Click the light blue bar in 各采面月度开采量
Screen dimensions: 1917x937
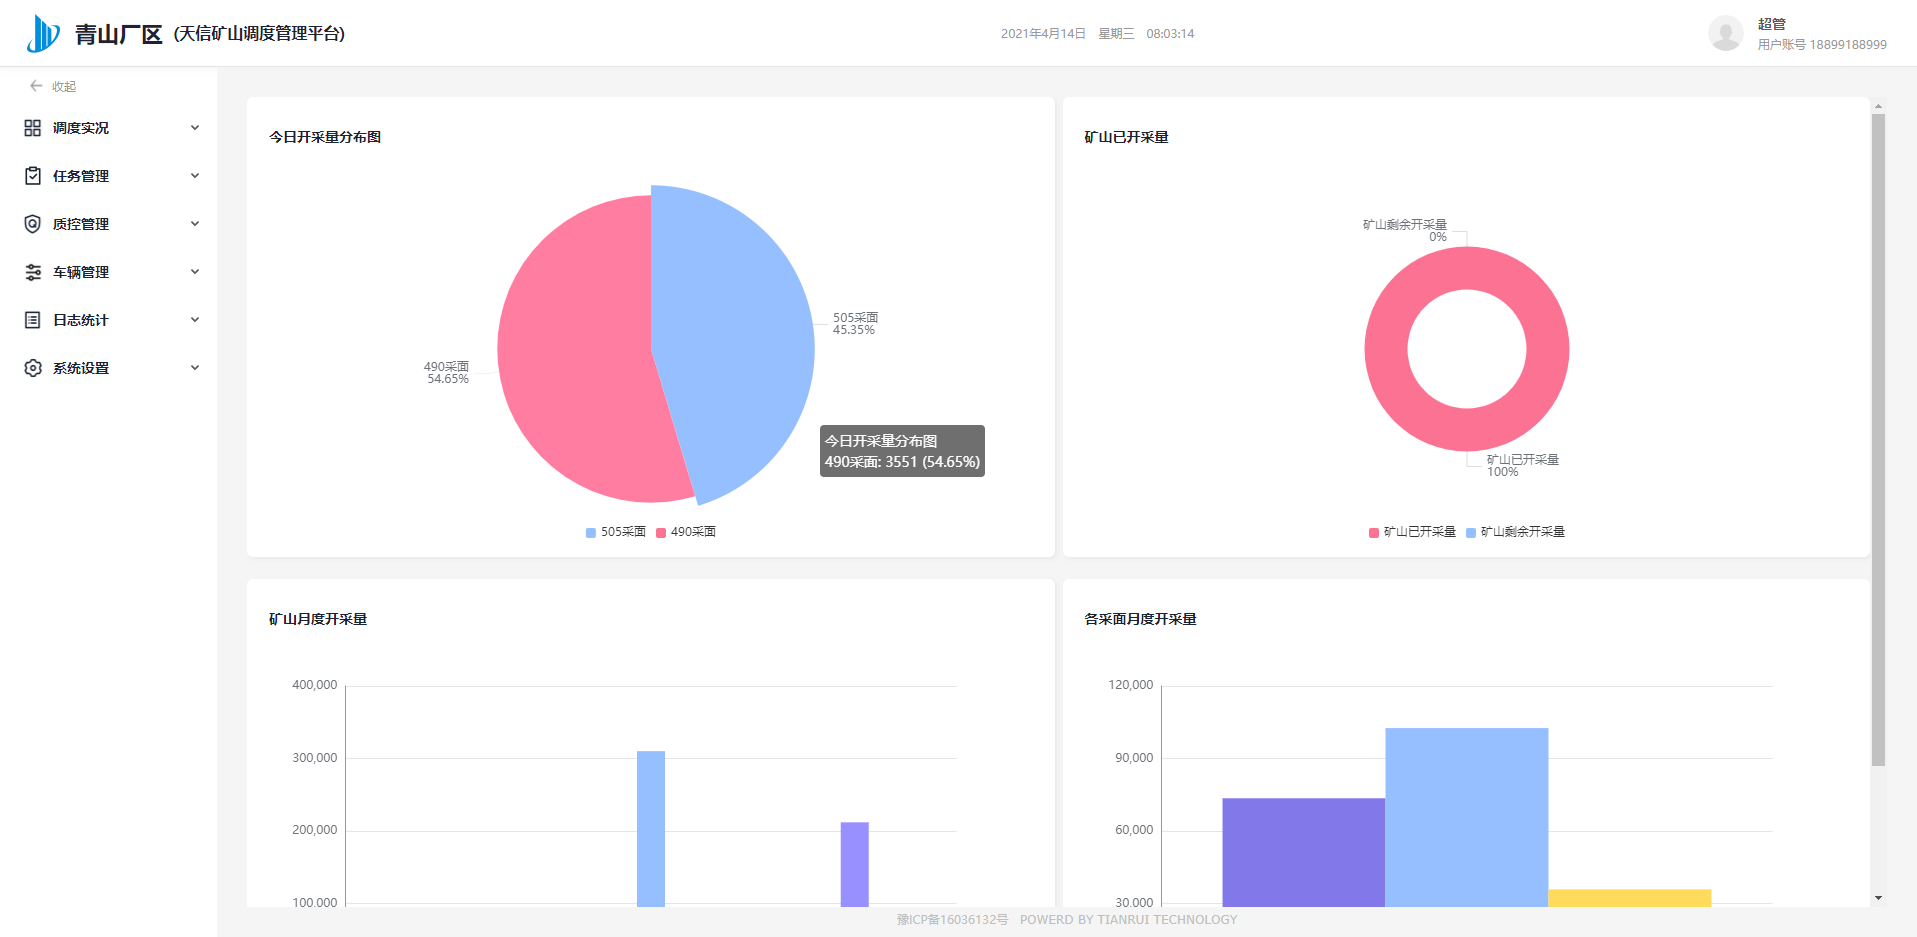1467,817
